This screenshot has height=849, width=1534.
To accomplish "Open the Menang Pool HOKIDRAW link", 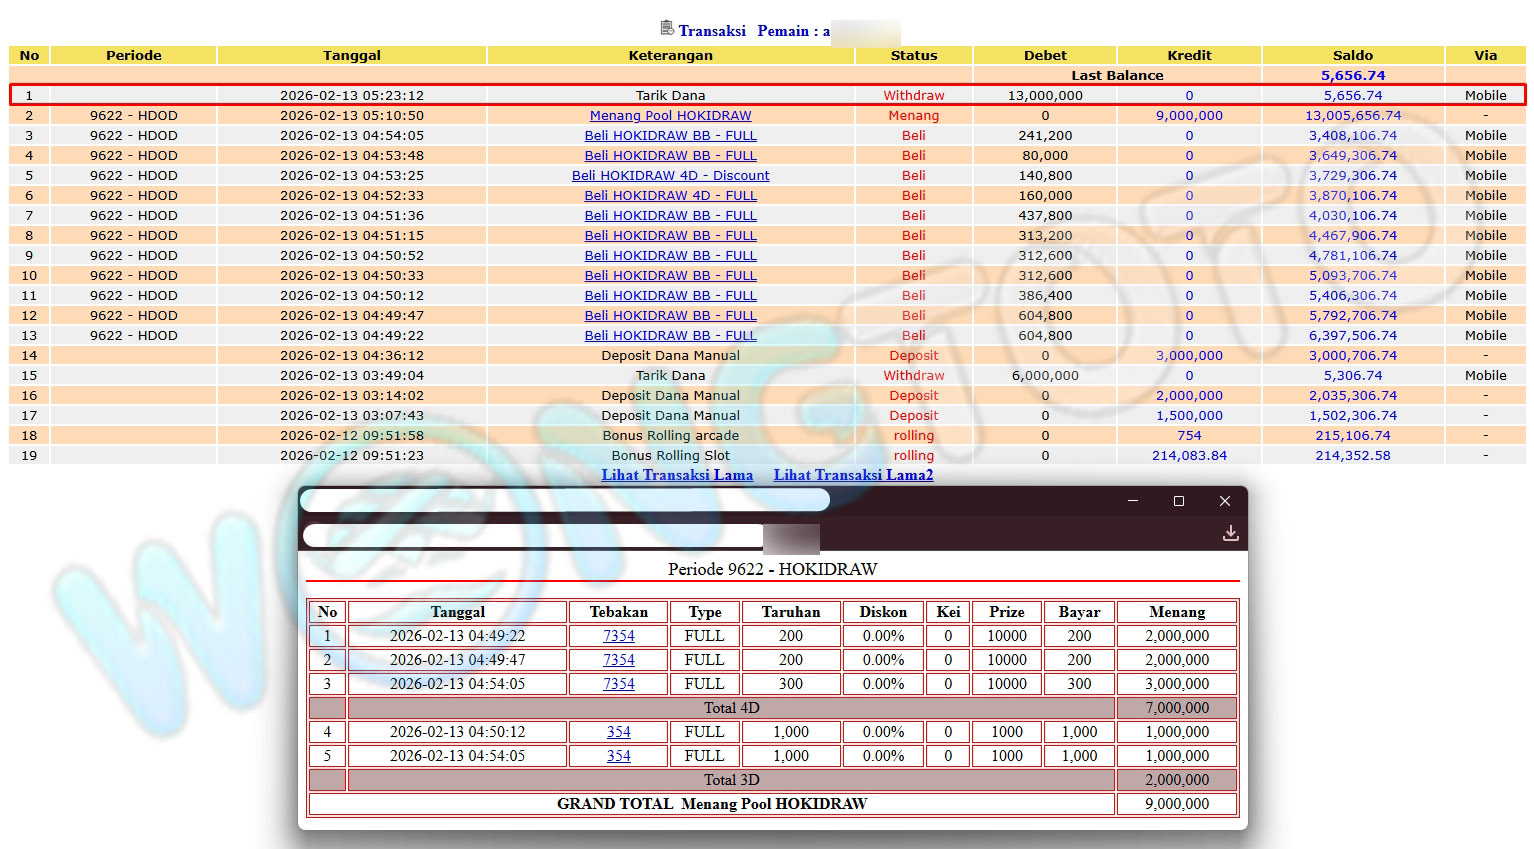I will coord(670,116).
